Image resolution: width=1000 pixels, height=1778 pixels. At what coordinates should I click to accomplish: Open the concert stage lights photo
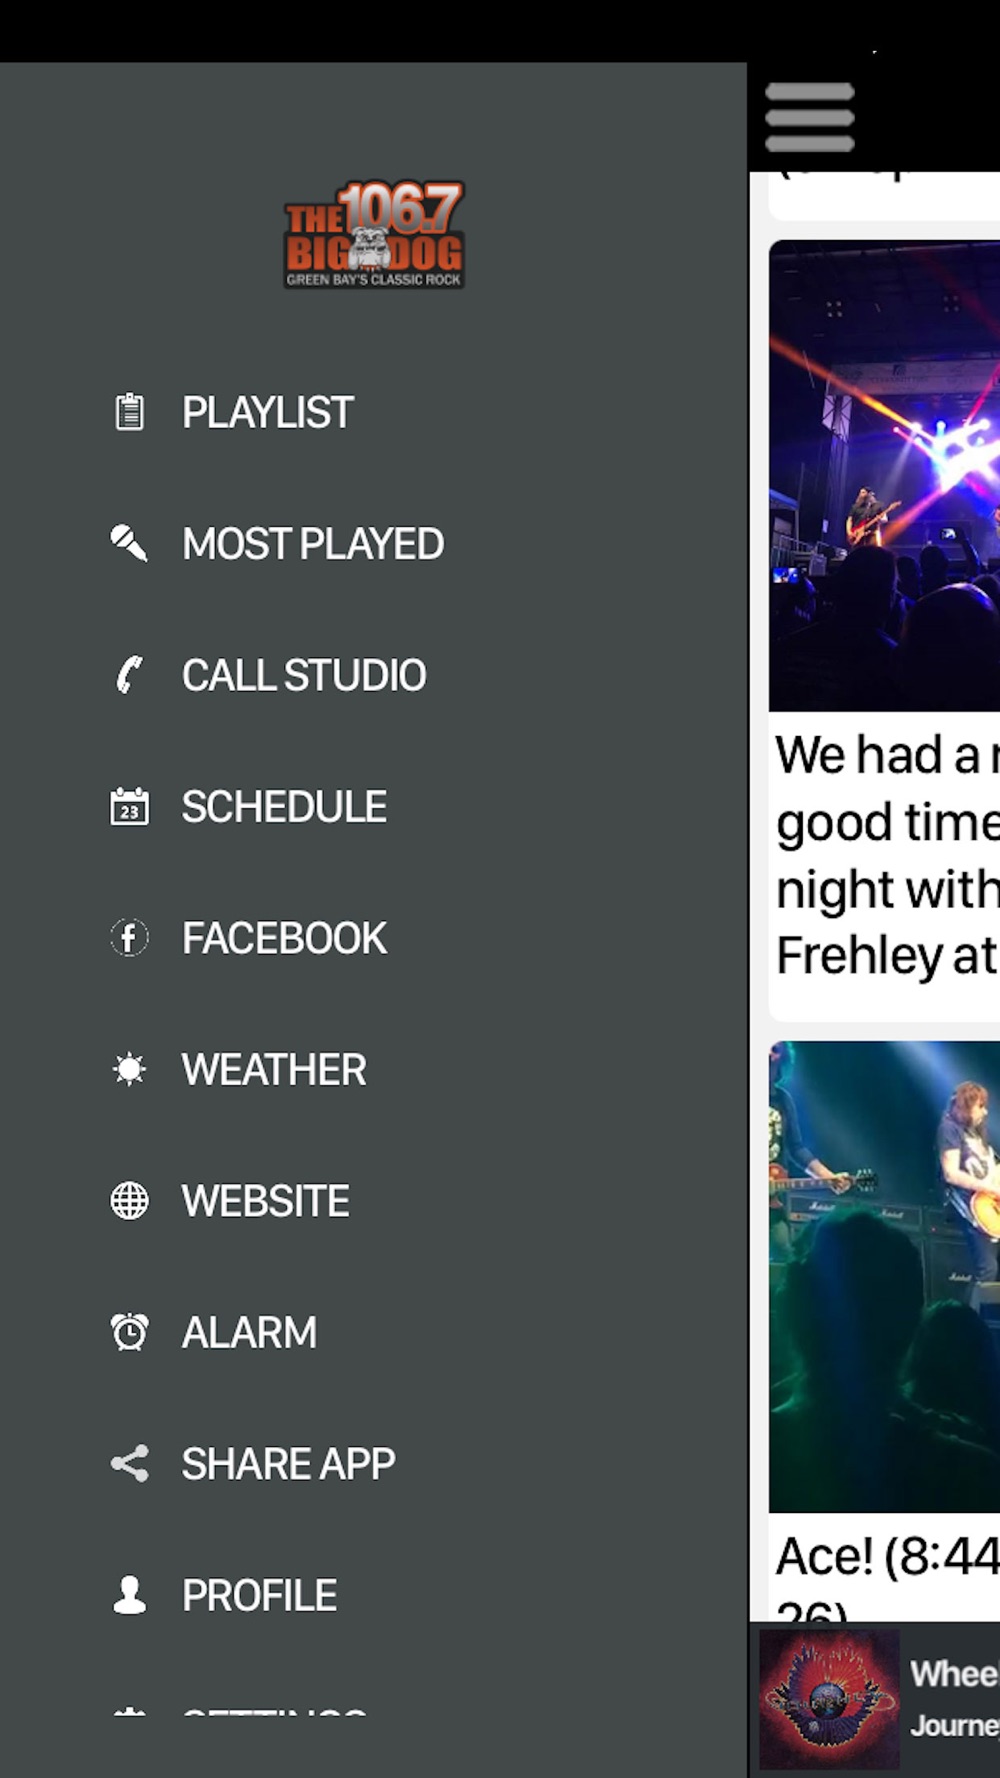pos(884,476)
